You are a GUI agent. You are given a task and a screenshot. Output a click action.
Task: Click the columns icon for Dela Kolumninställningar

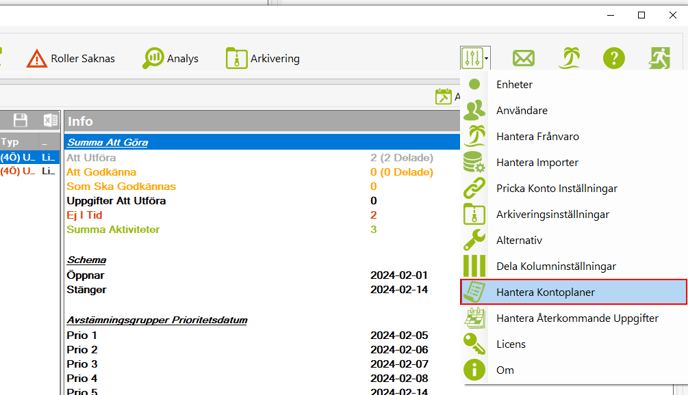474,266
